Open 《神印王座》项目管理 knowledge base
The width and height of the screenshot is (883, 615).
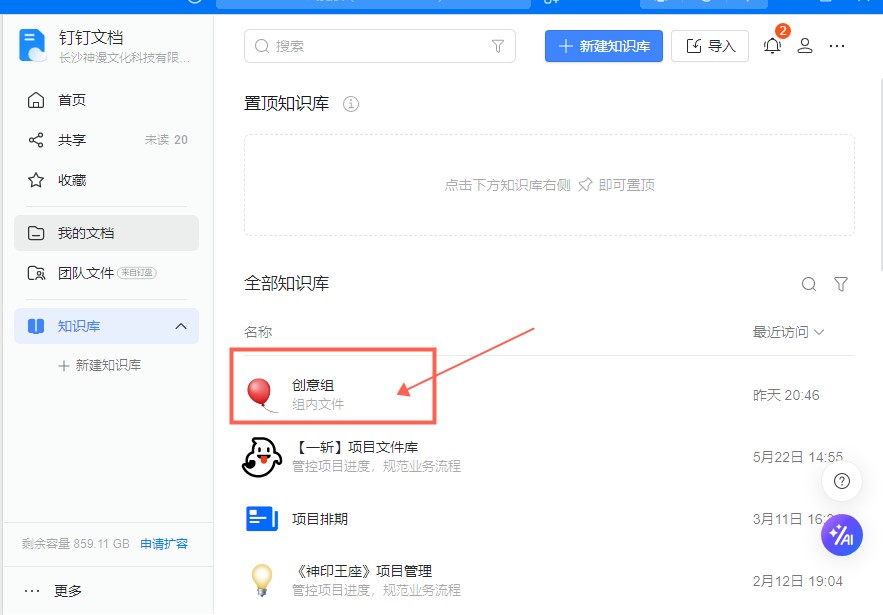click(x=548, y=581)
